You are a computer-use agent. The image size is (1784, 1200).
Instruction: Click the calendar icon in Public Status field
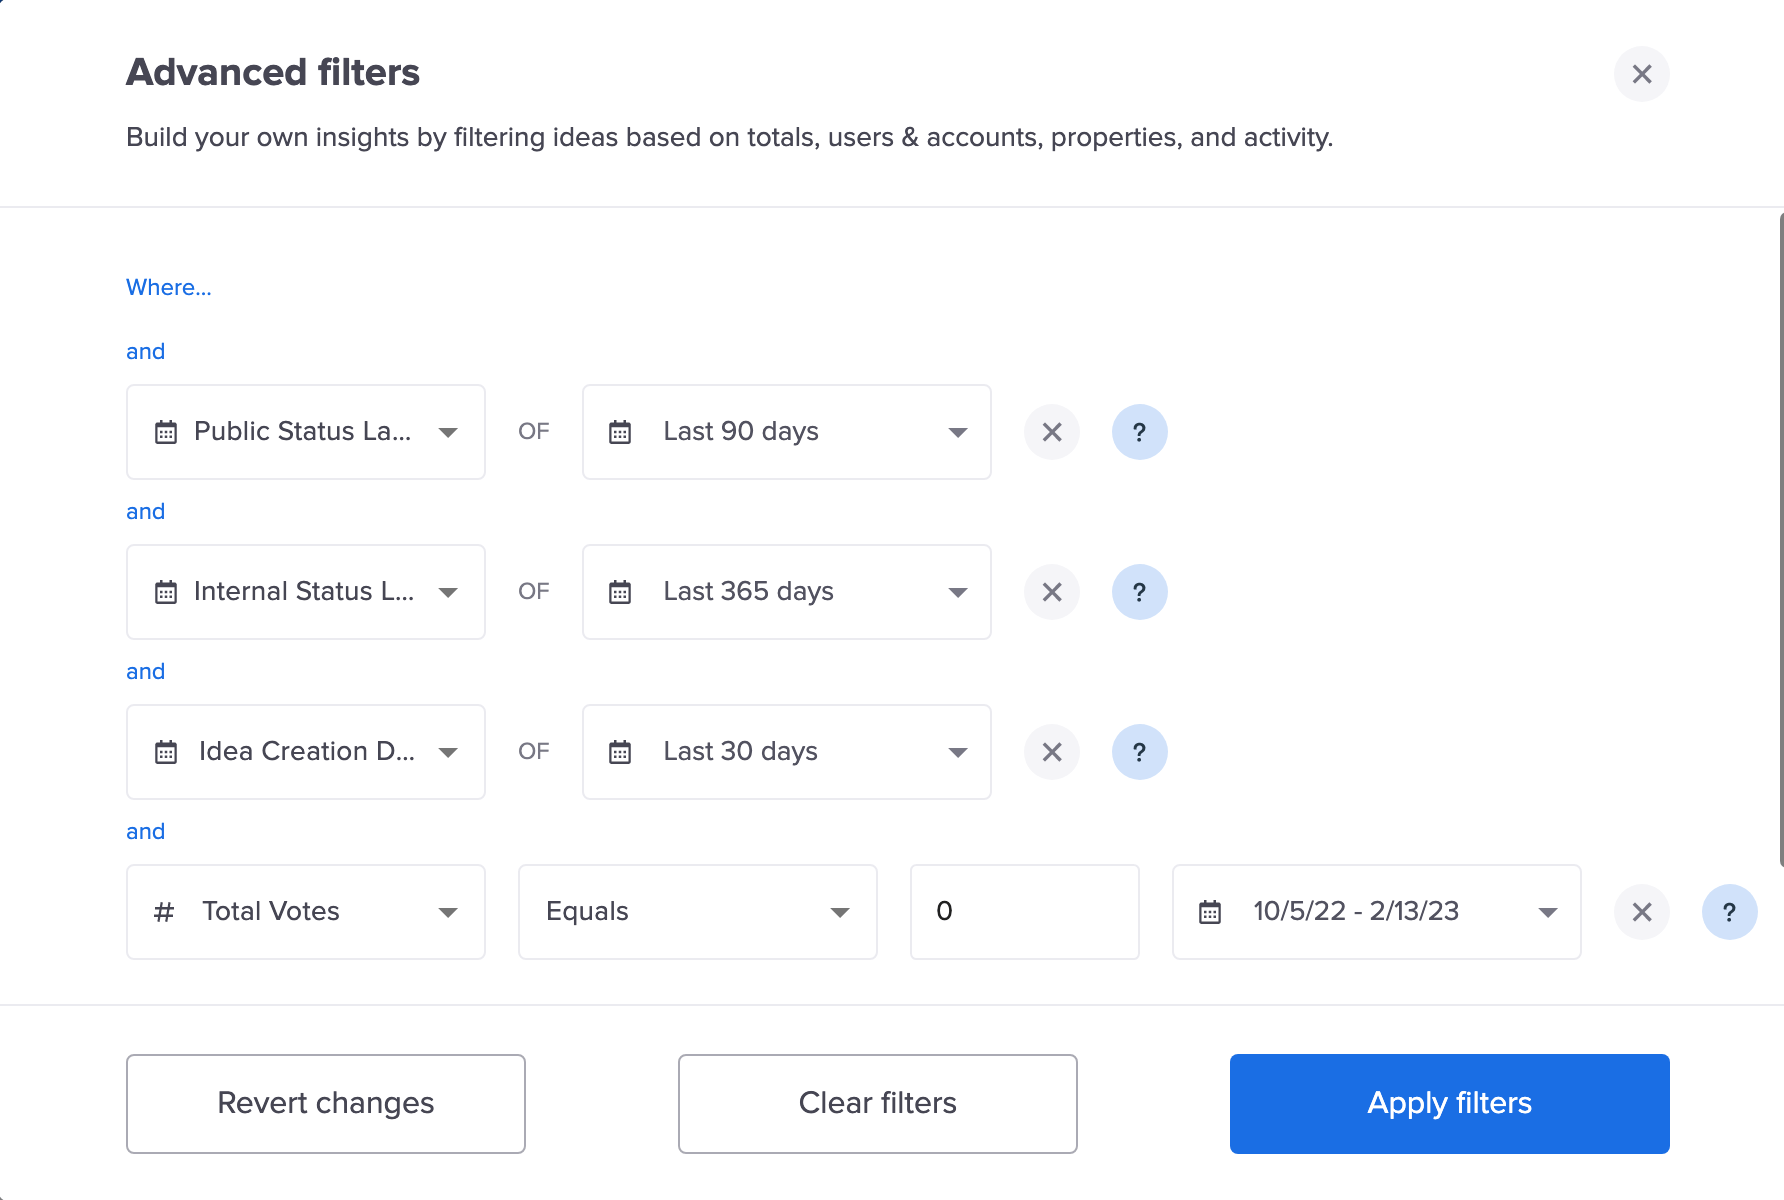167,432
